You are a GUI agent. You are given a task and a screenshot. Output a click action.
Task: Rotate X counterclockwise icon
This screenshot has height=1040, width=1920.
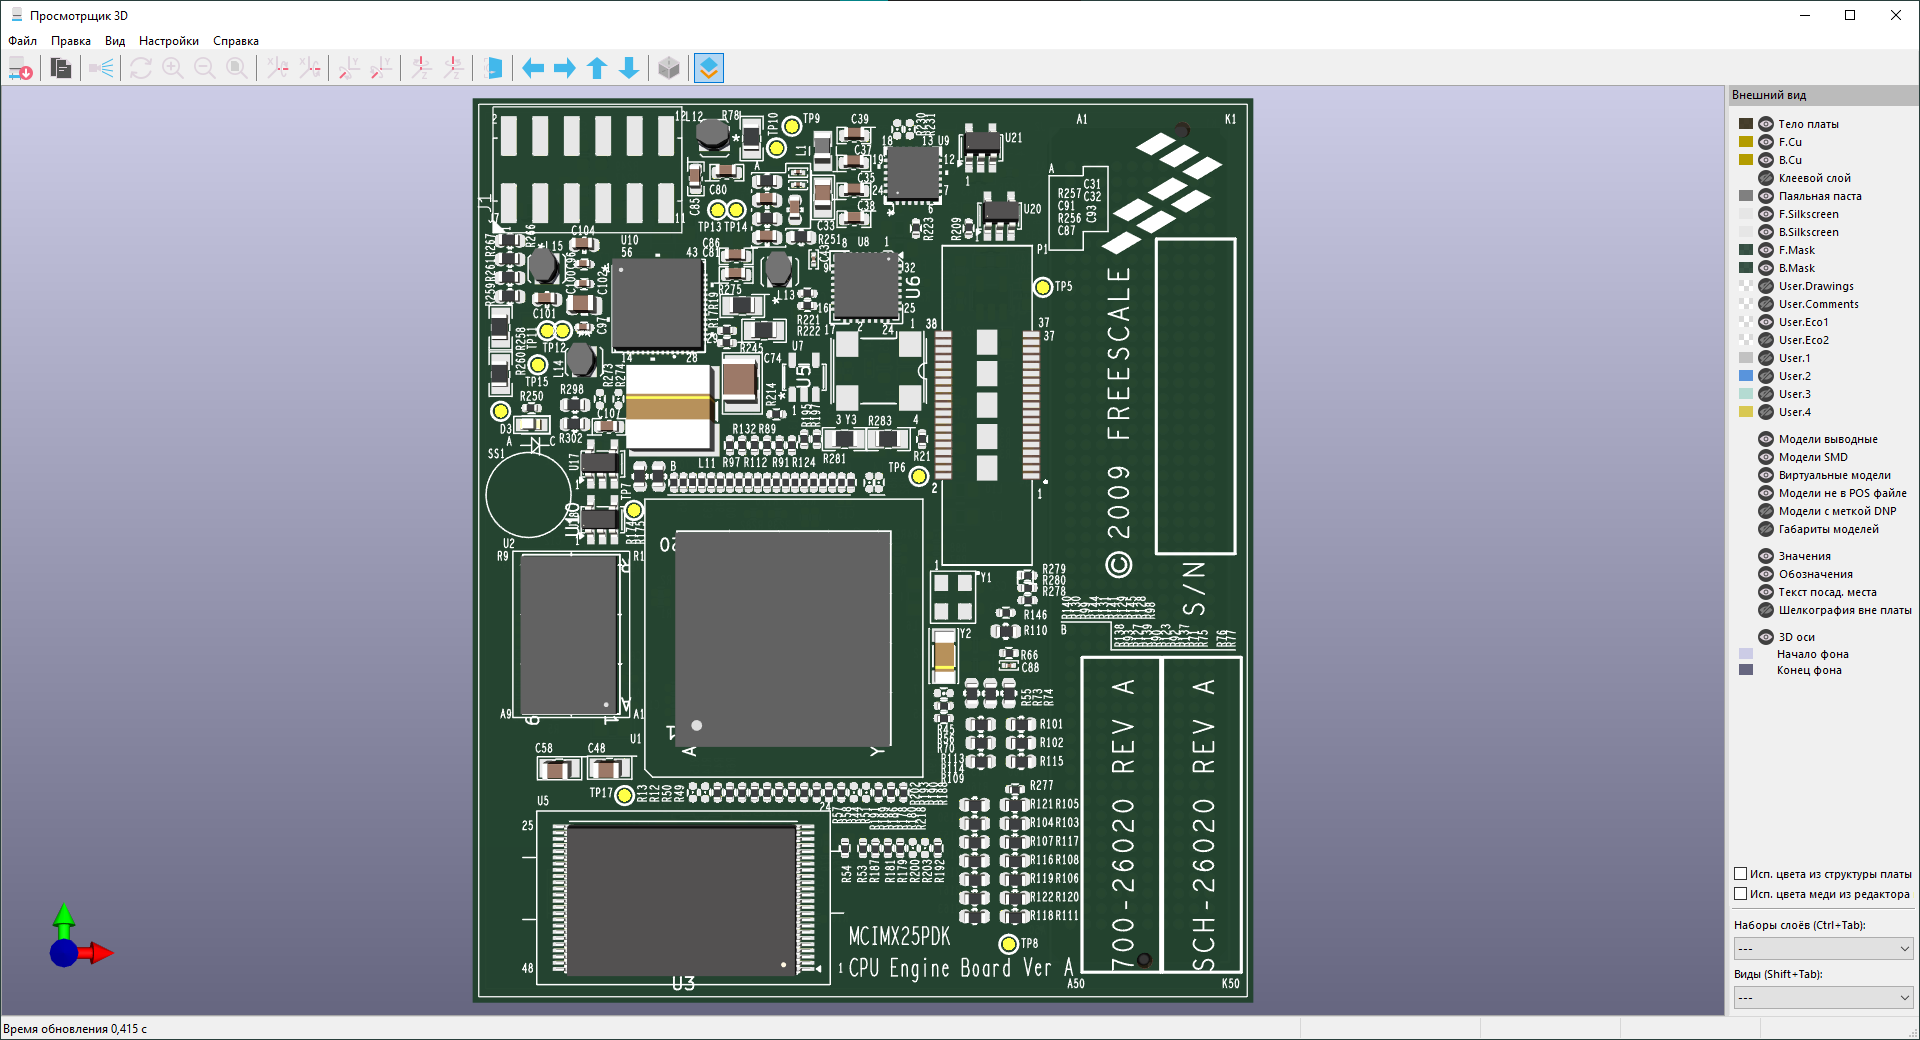tap(310, 68)
